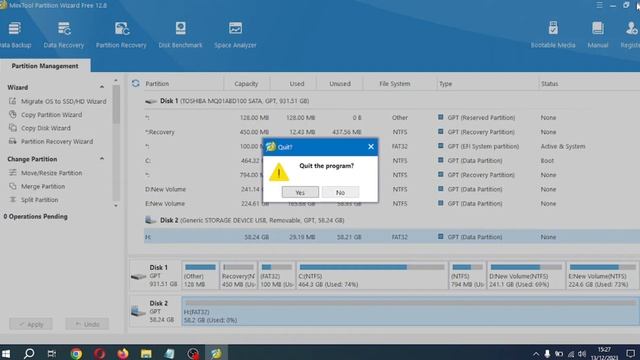Close the Quit dialog with X
Screen dimensions: 640x360
click(371, 147)
